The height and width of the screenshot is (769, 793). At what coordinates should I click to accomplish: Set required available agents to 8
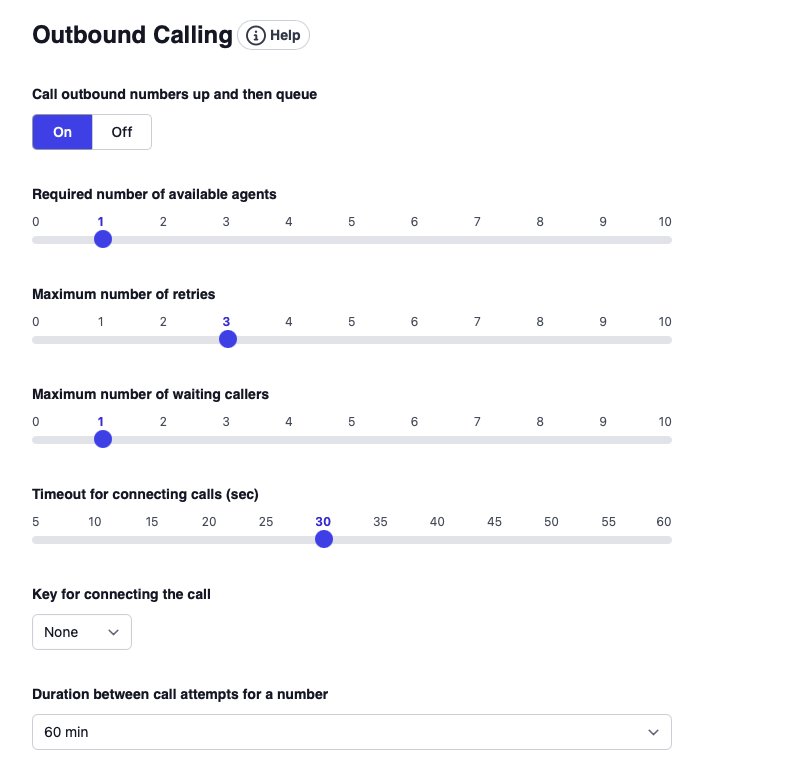click(540, 240)
